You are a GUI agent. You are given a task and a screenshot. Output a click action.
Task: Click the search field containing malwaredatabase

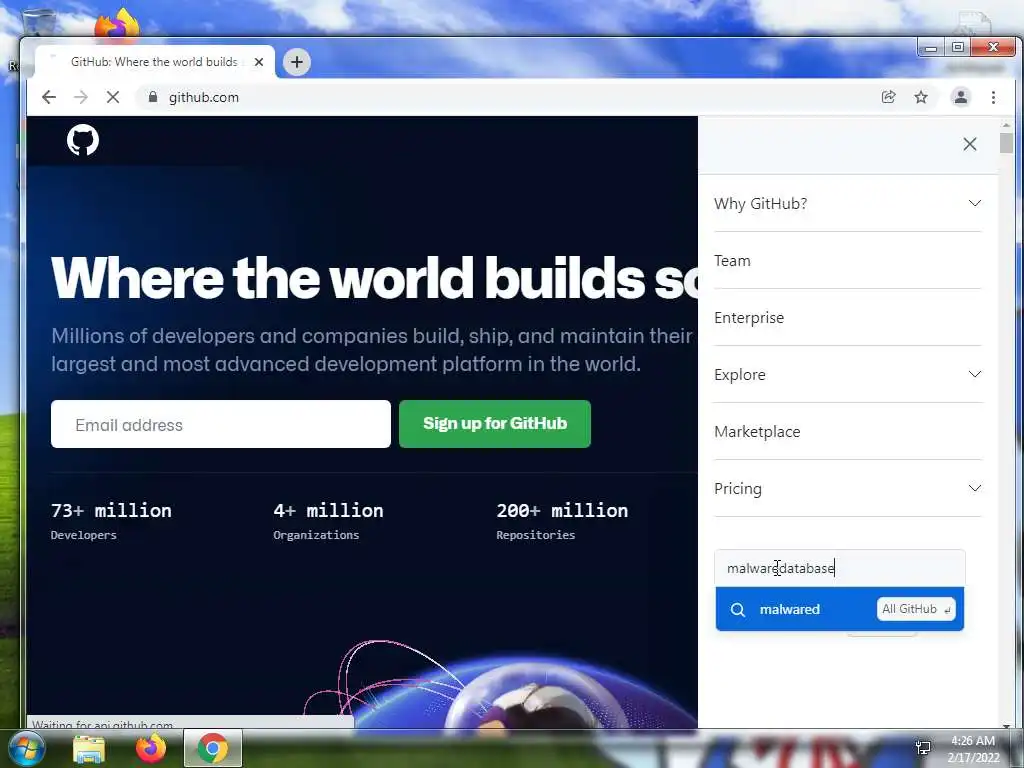[840, 568]
